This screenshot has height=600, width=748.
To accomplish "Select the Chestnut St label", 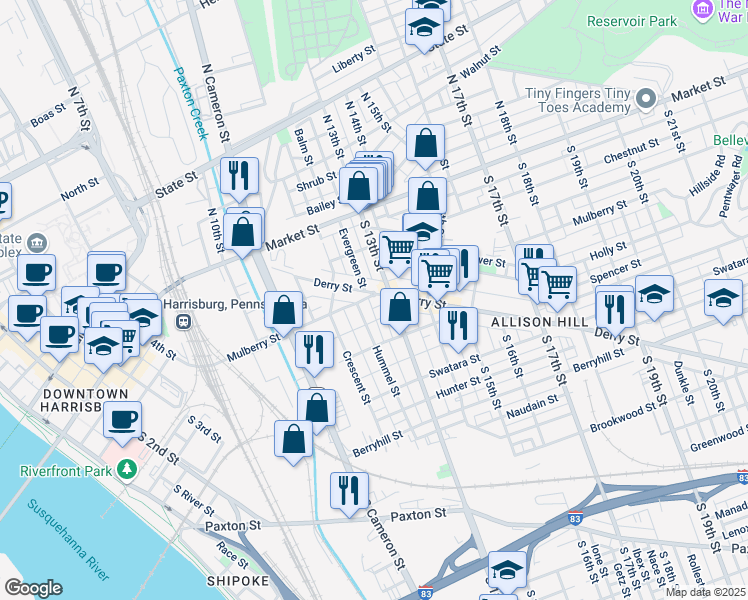I will (x=631, y=151).
